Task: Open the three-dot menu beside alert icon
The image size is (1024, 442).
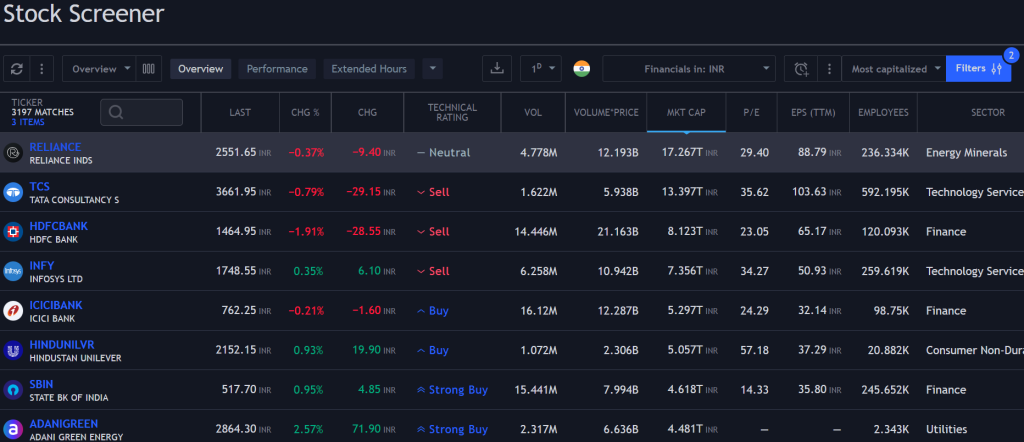Action: [829, 69]
